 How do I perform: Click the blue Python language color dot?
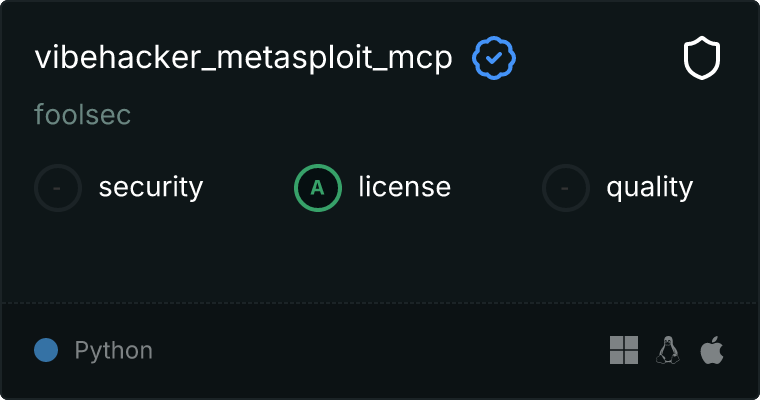coord(46,350)
